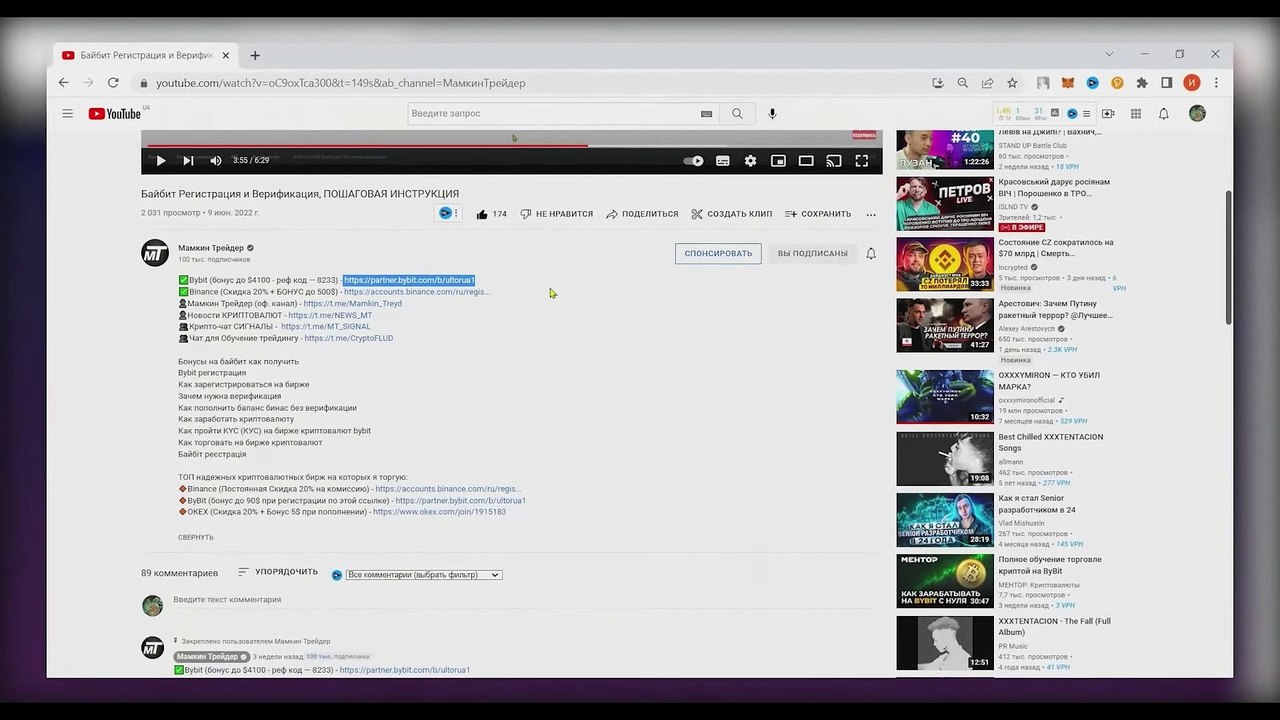The height and width of the screenshot is (720, 1280).
Task: Like the video with the thumbs-up button
Action: [491, 214]
